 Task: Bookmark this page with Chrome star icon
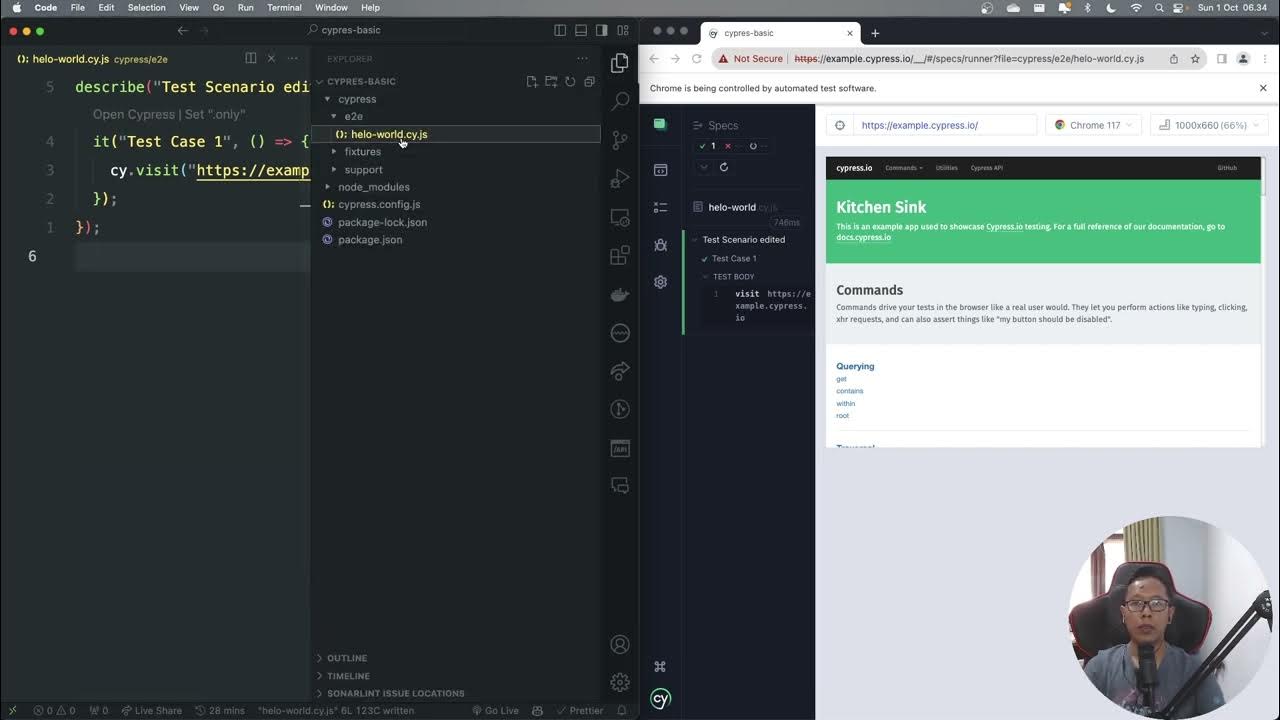coord(1195,59)
